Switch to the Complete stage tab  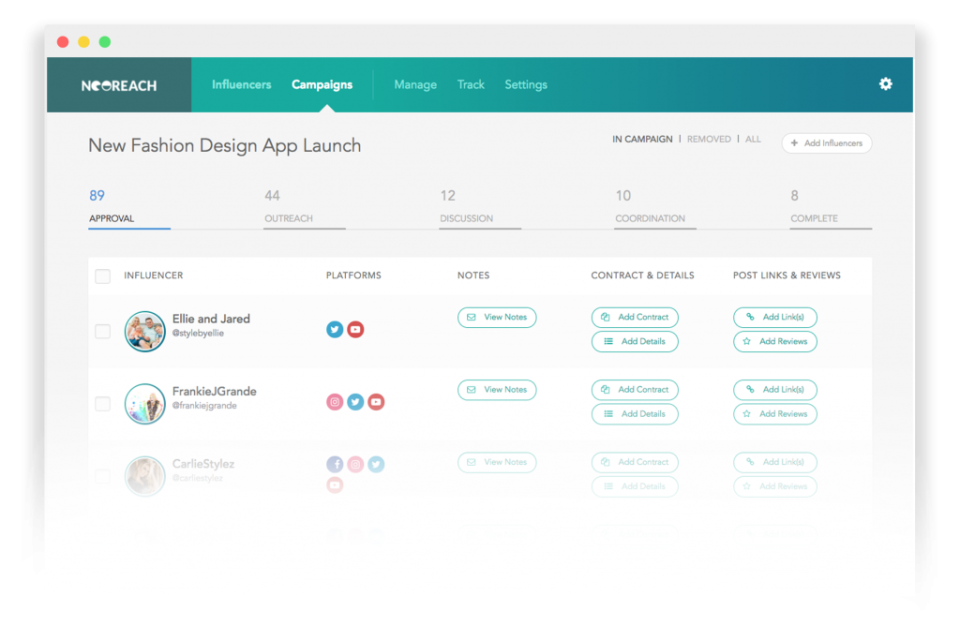tap(831, 208)
